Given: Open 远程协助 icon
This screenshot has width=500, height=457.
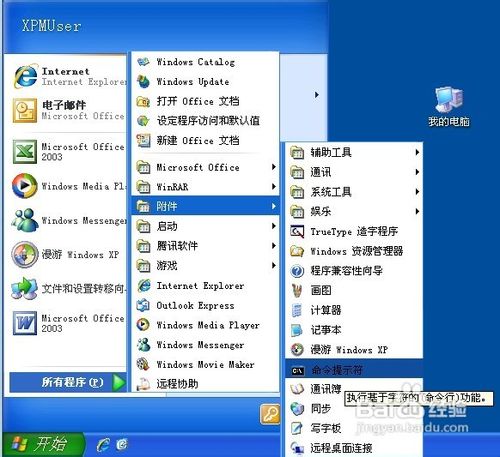Looking at the screenshot, I should coord(144,384).
